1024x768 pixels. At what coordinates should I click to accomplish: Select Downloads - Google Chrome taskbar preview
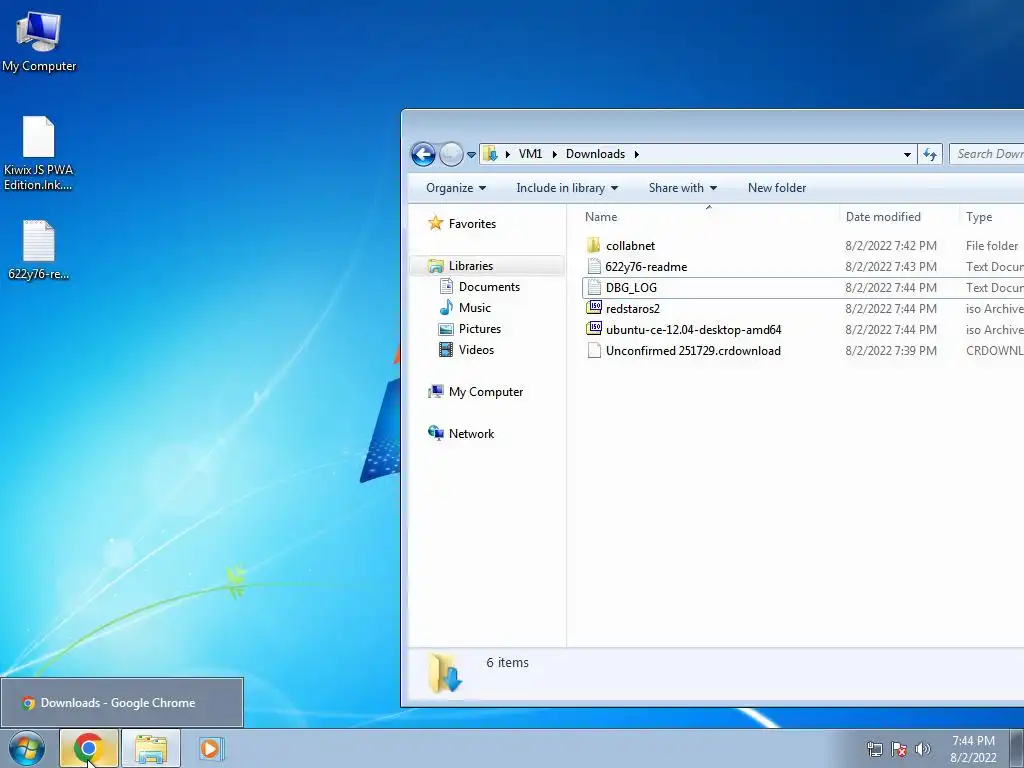tap(122, 703)
